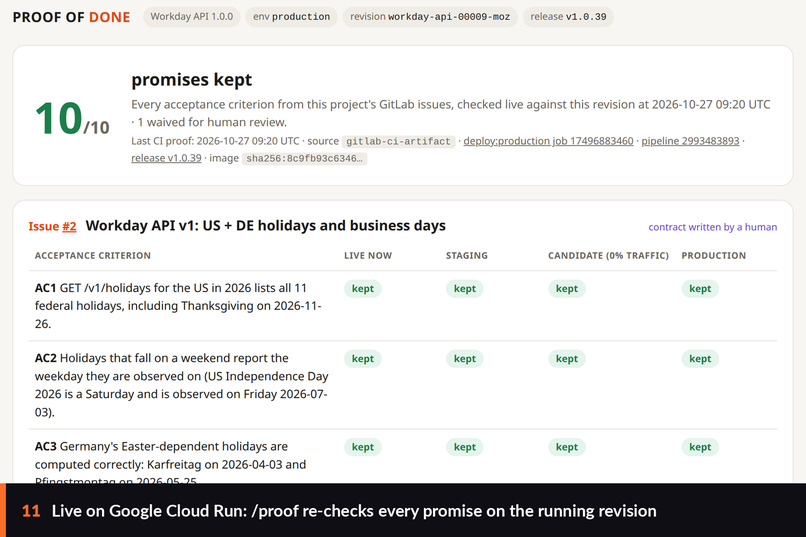The width and height of the screenshot is (806, 537).
Task: Click the LIVE NOW column header
Action: coord(368,255)
